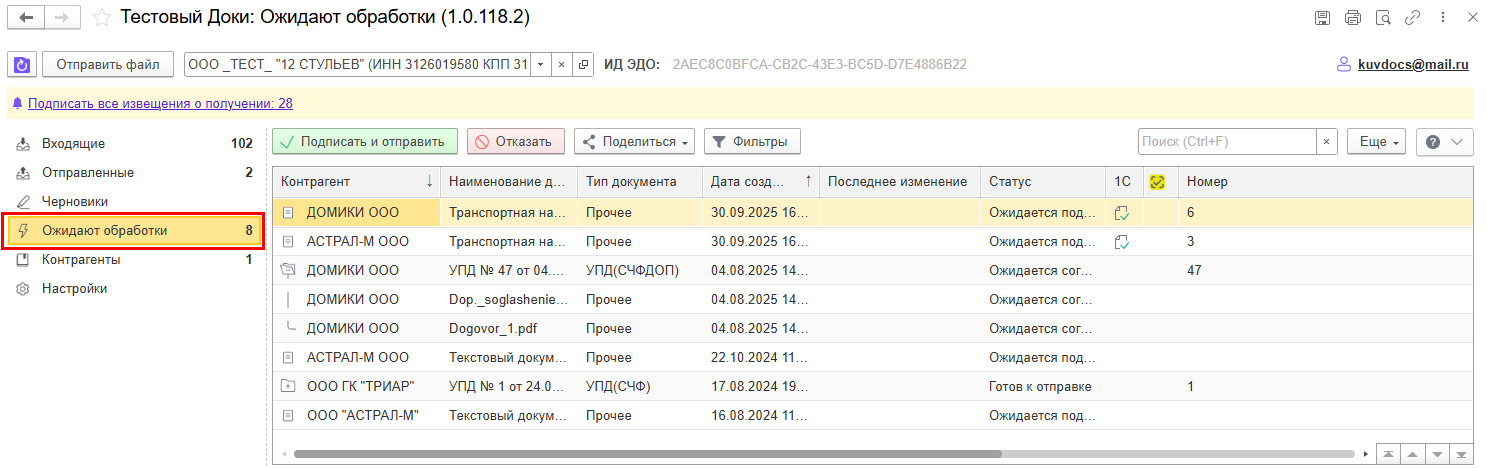The image size is (1487, 468).
Task: Open the document preview magnifier icon
Action: pyautogui.click(x=1383, y=18)
